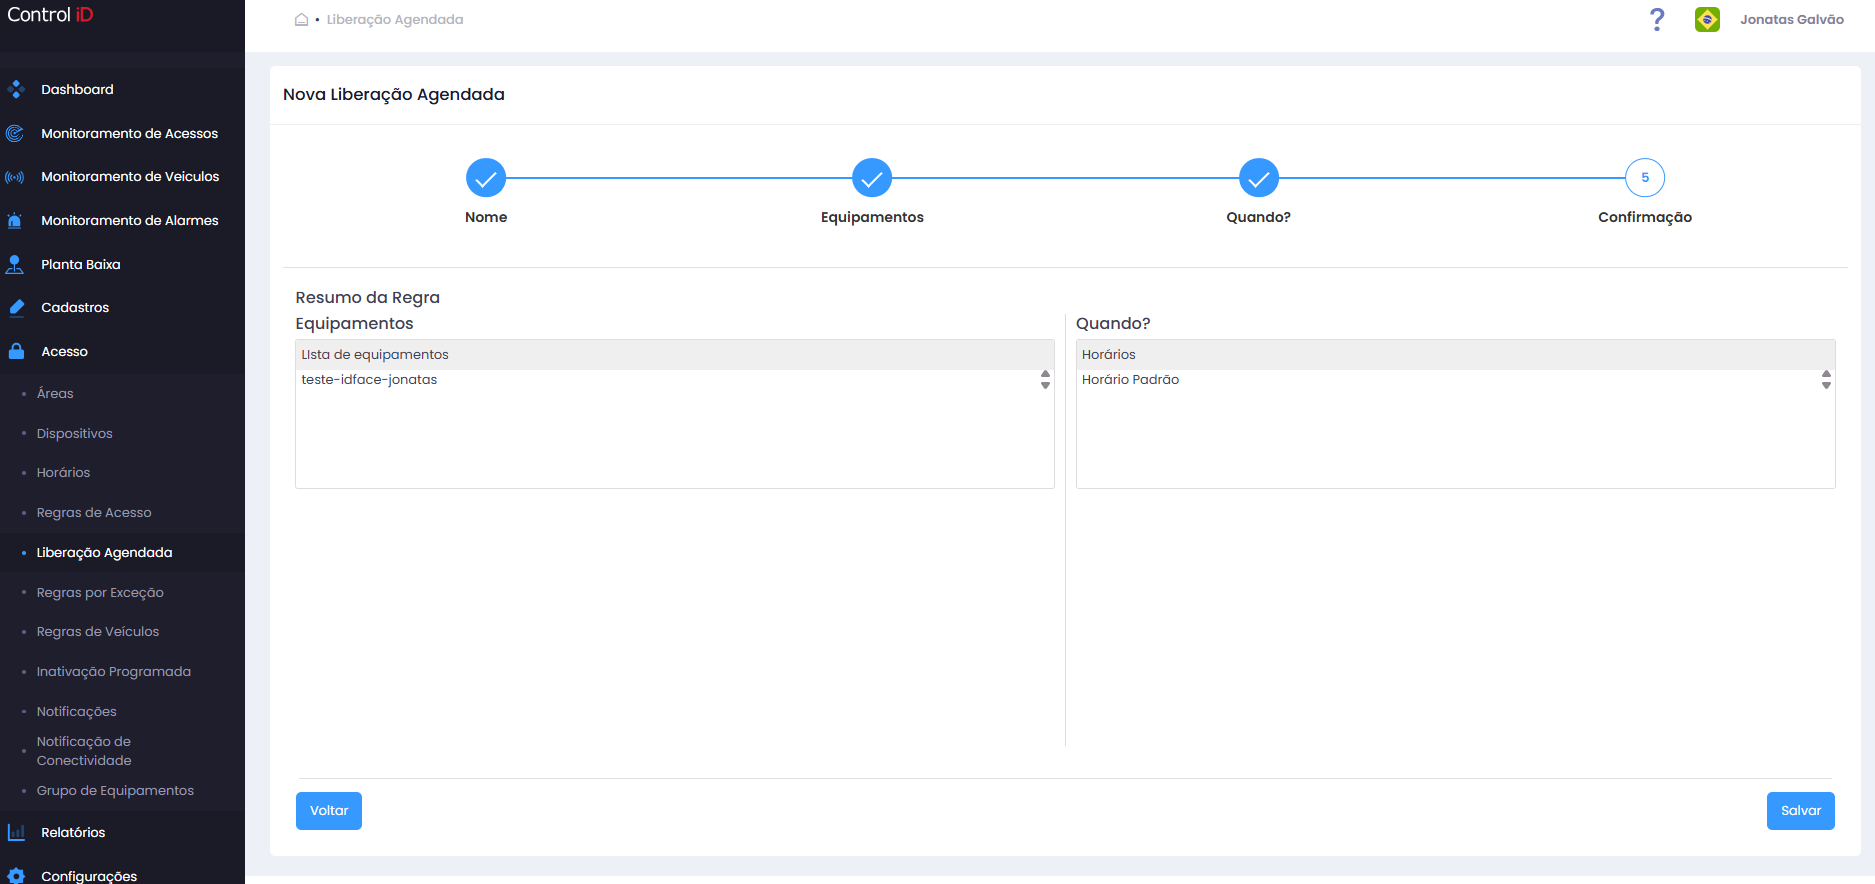The height and width of the screenshot is (884, 1875).
Task: Go to the completed Equipamentos step
Action: pos(872,178)
